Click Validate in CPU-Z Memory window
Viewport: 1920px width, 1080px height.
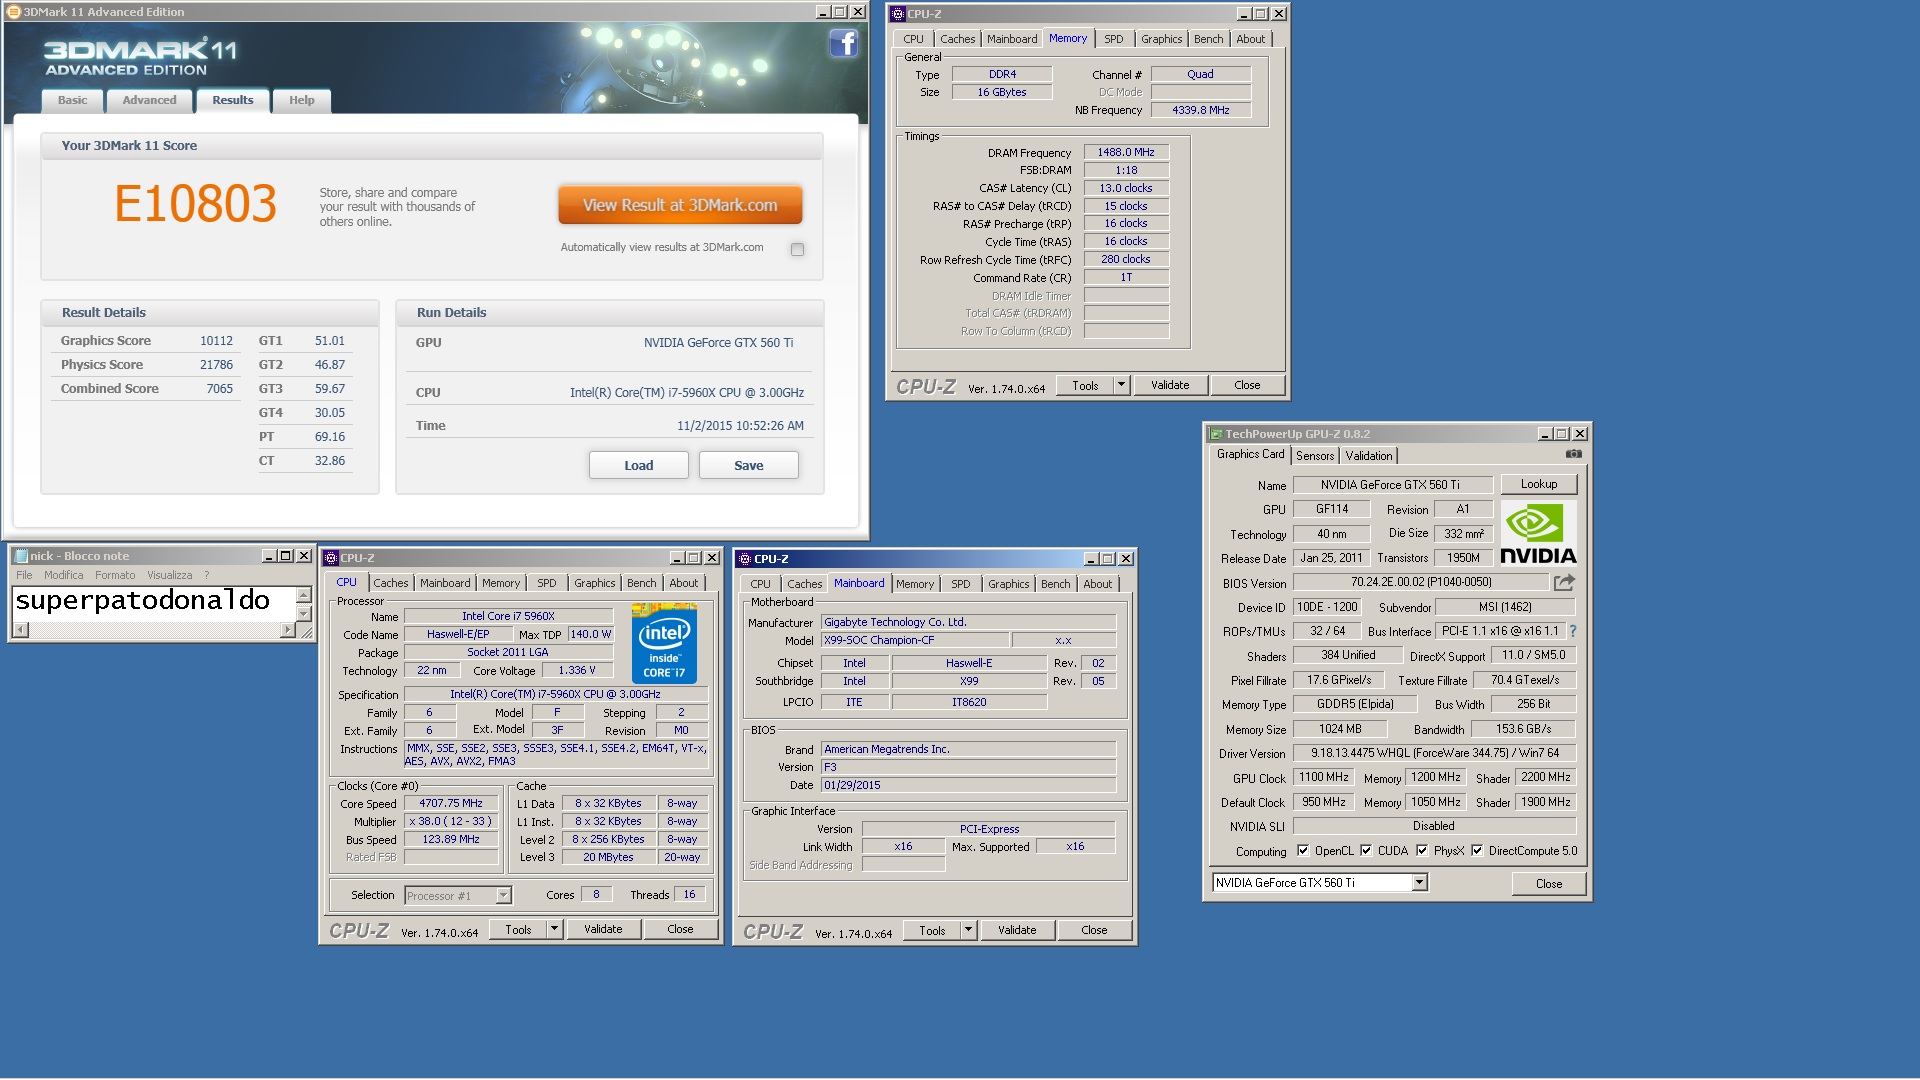point(1170,385)
